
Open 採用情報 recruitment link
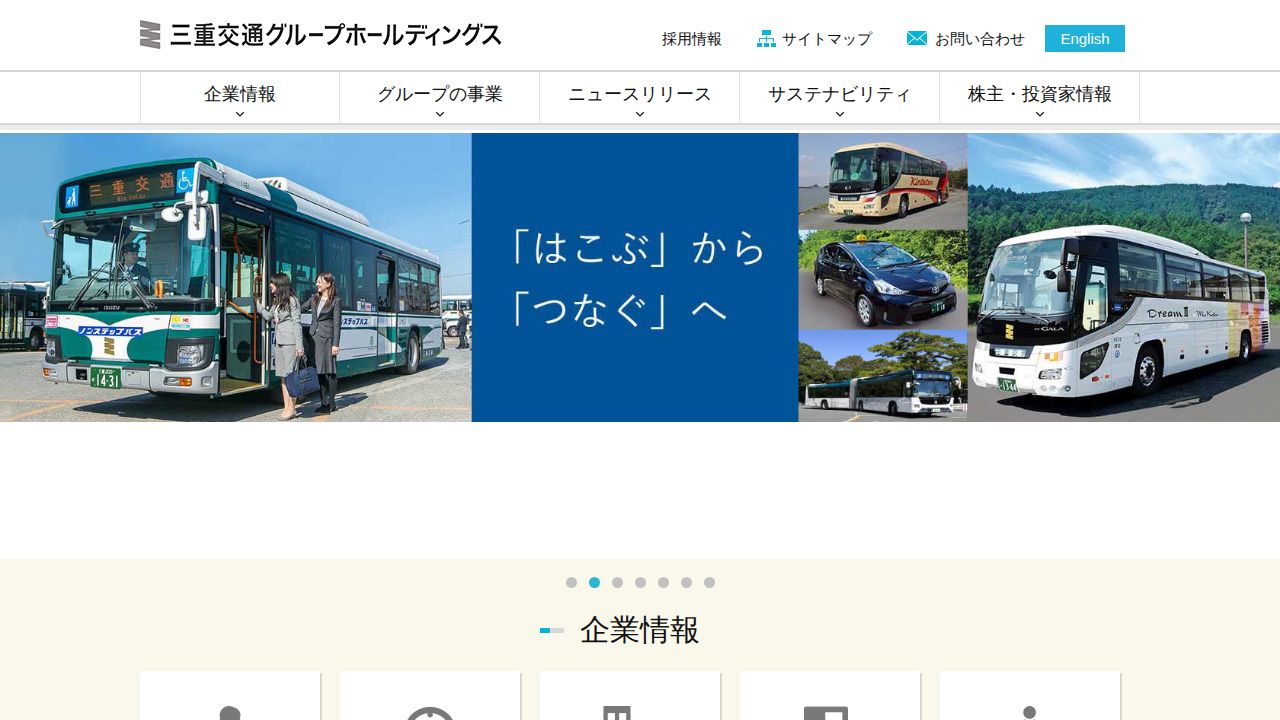(x=692, y=39)
